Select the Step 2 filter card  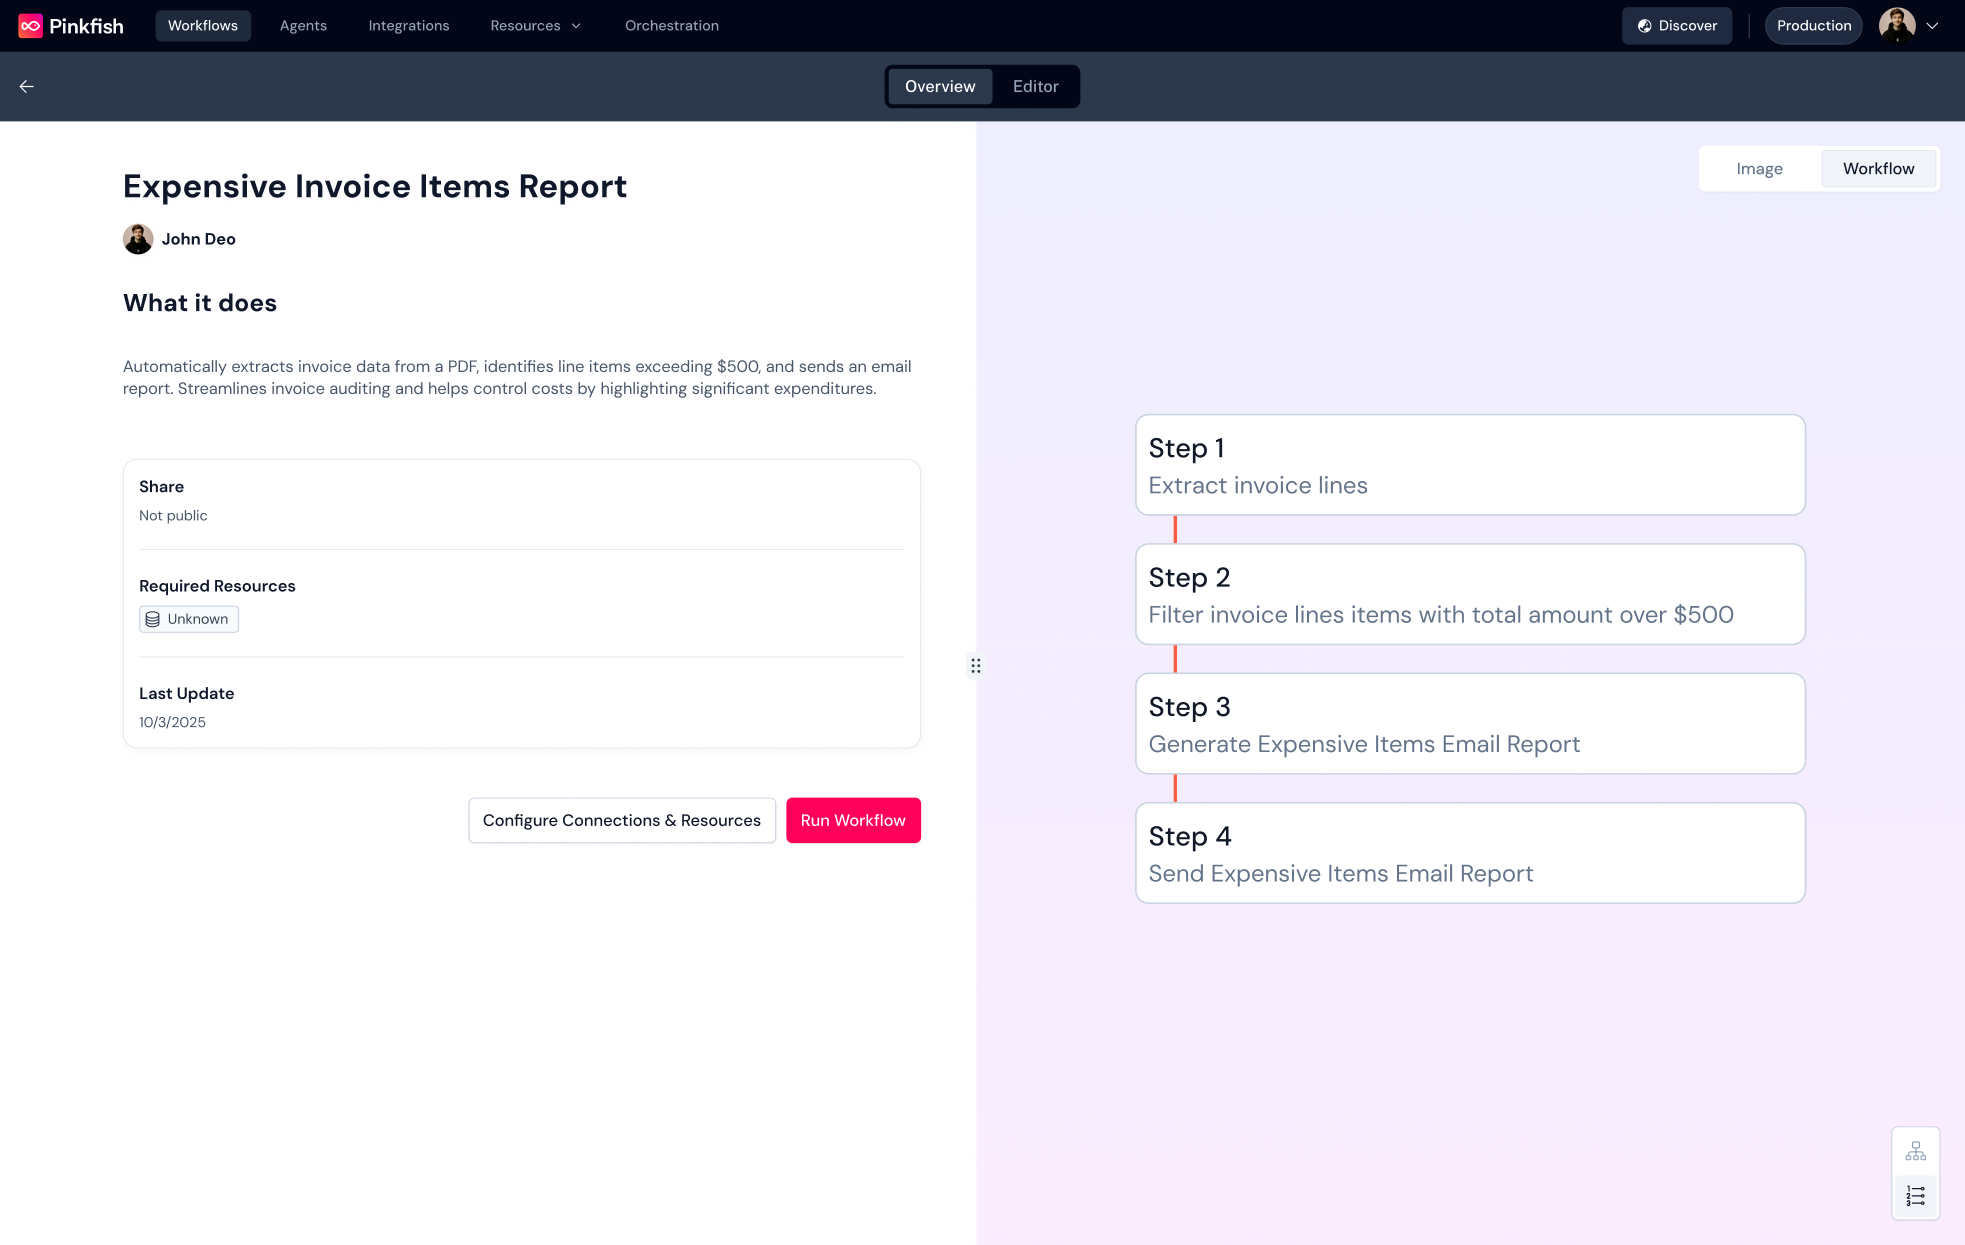[1469, 595]
